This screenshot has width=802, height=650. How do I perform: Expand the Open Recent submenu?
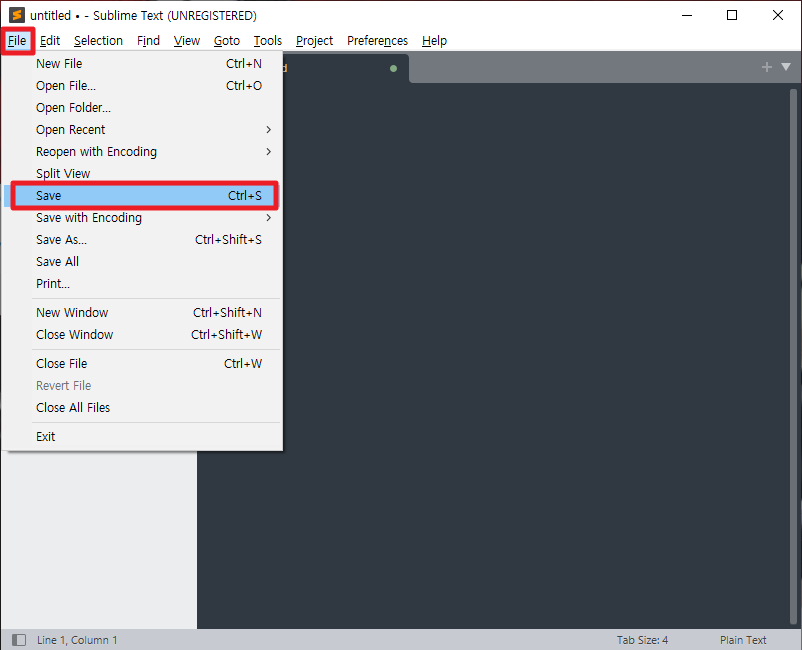click(x=142, y=129)
